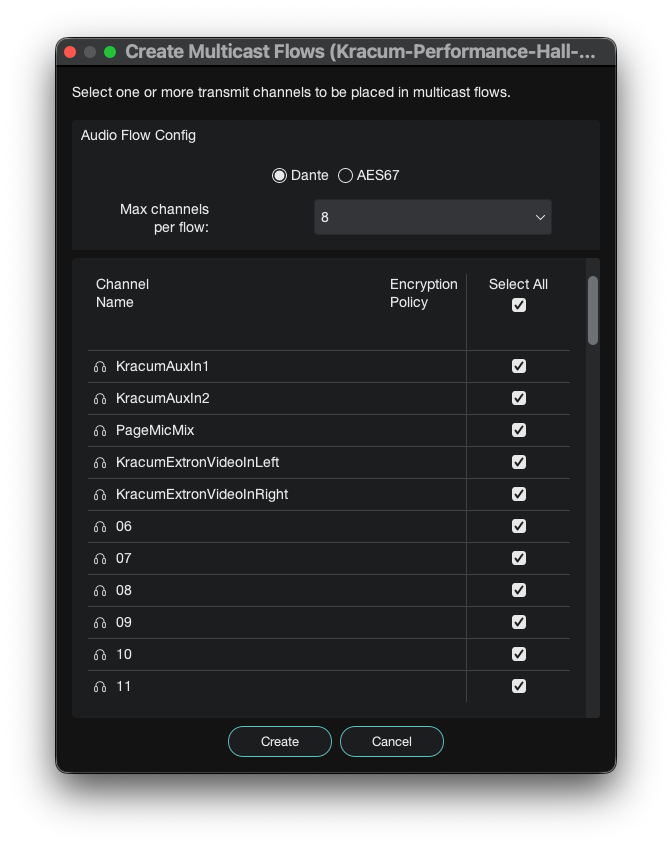Click the green zoom window button
The image size is (672, 847).
pyautogui.click(x=110, y=52)
